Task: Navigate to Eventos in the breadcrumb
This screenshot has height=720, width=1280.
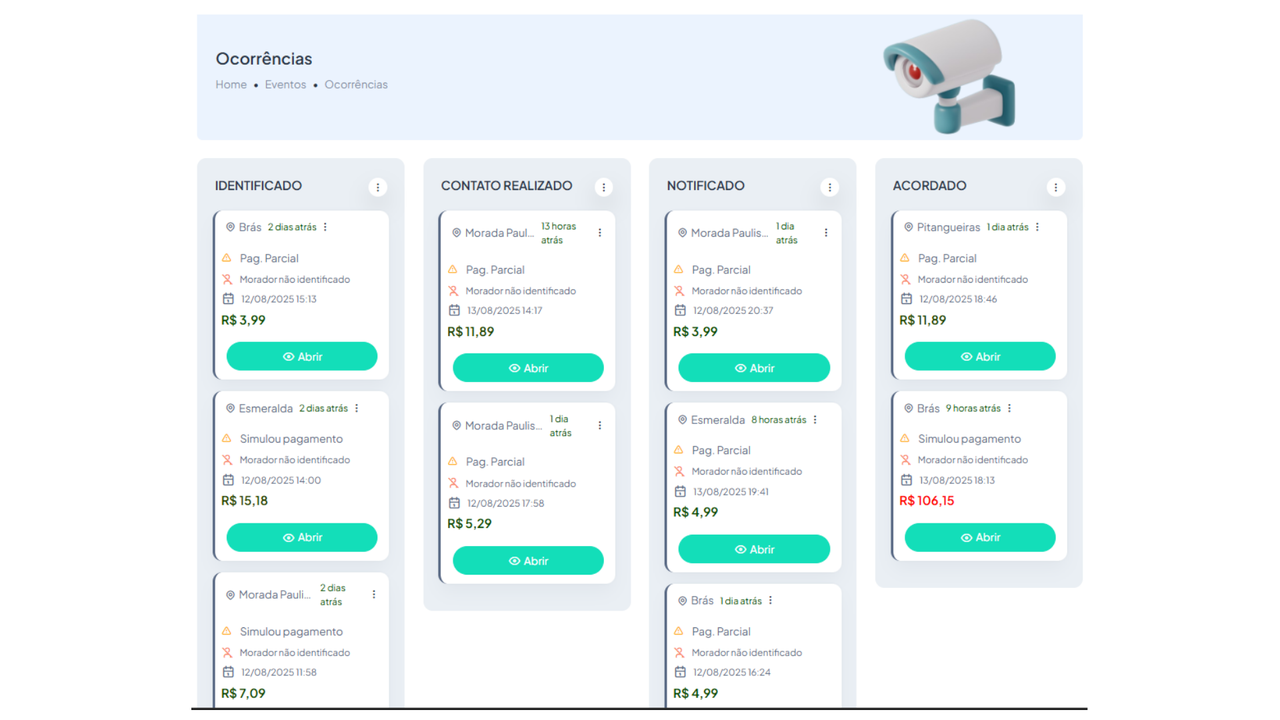Action: pos(285,85)
